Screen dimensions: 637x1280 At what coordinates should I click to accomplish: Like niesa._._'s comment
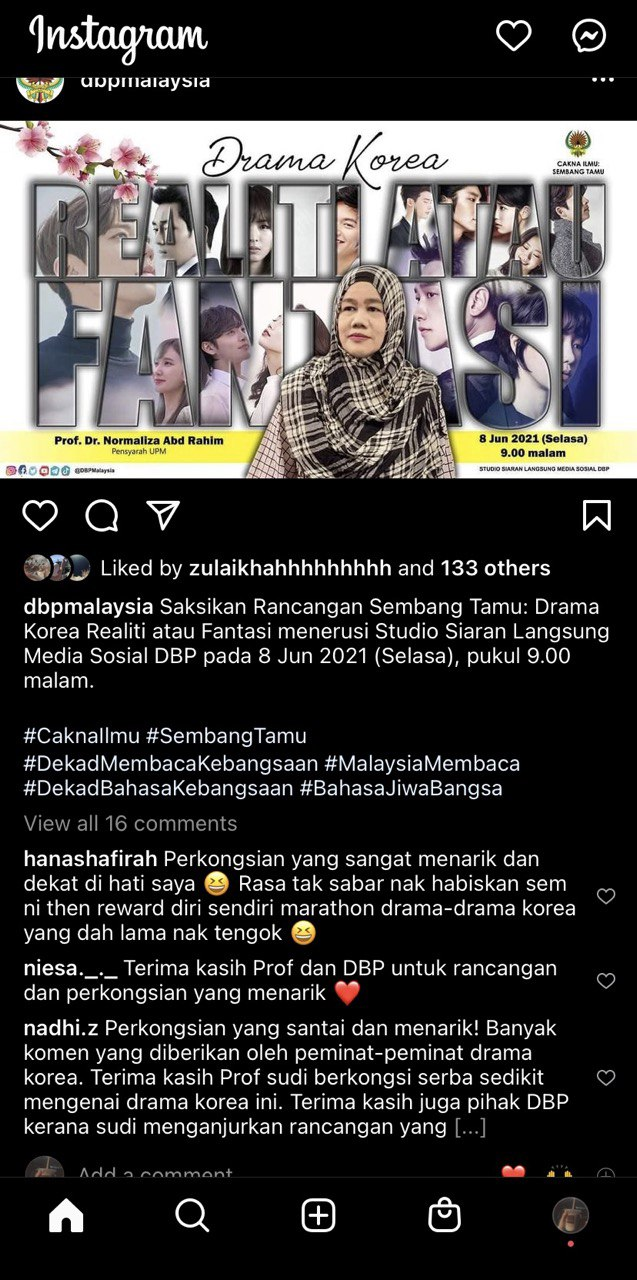click(606, 981)
